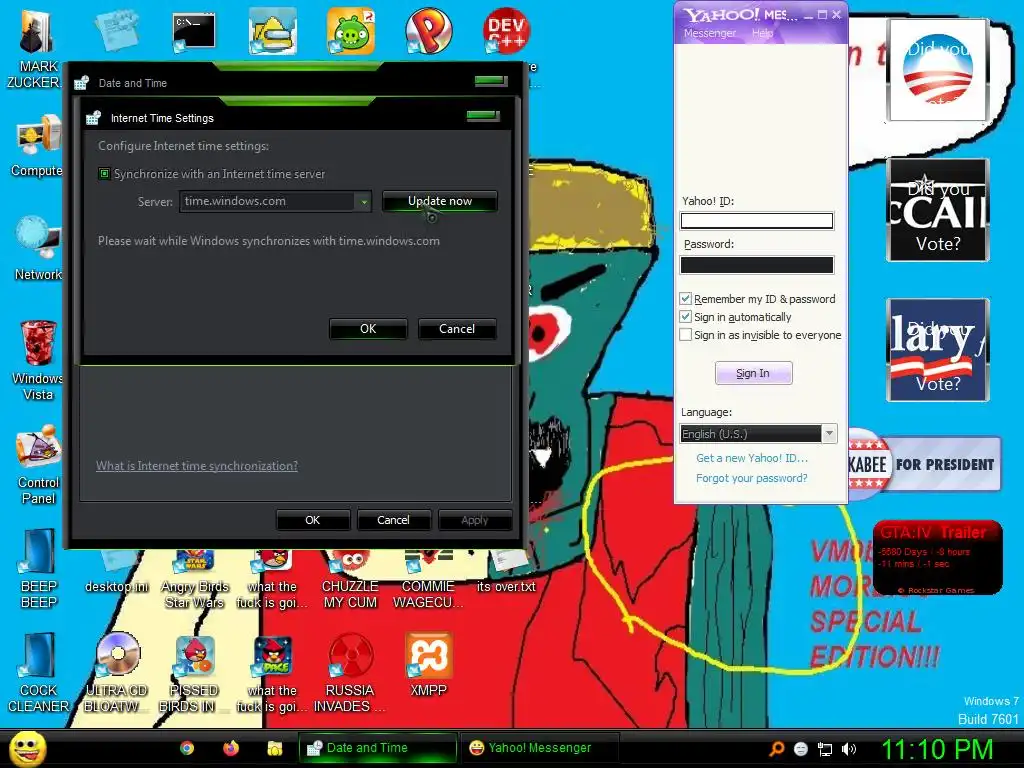The width and height of the screenshot is (1024, 768).
Task: Open the CHUZZLE MY CUM desktop icon
Action: pos(351,562)
